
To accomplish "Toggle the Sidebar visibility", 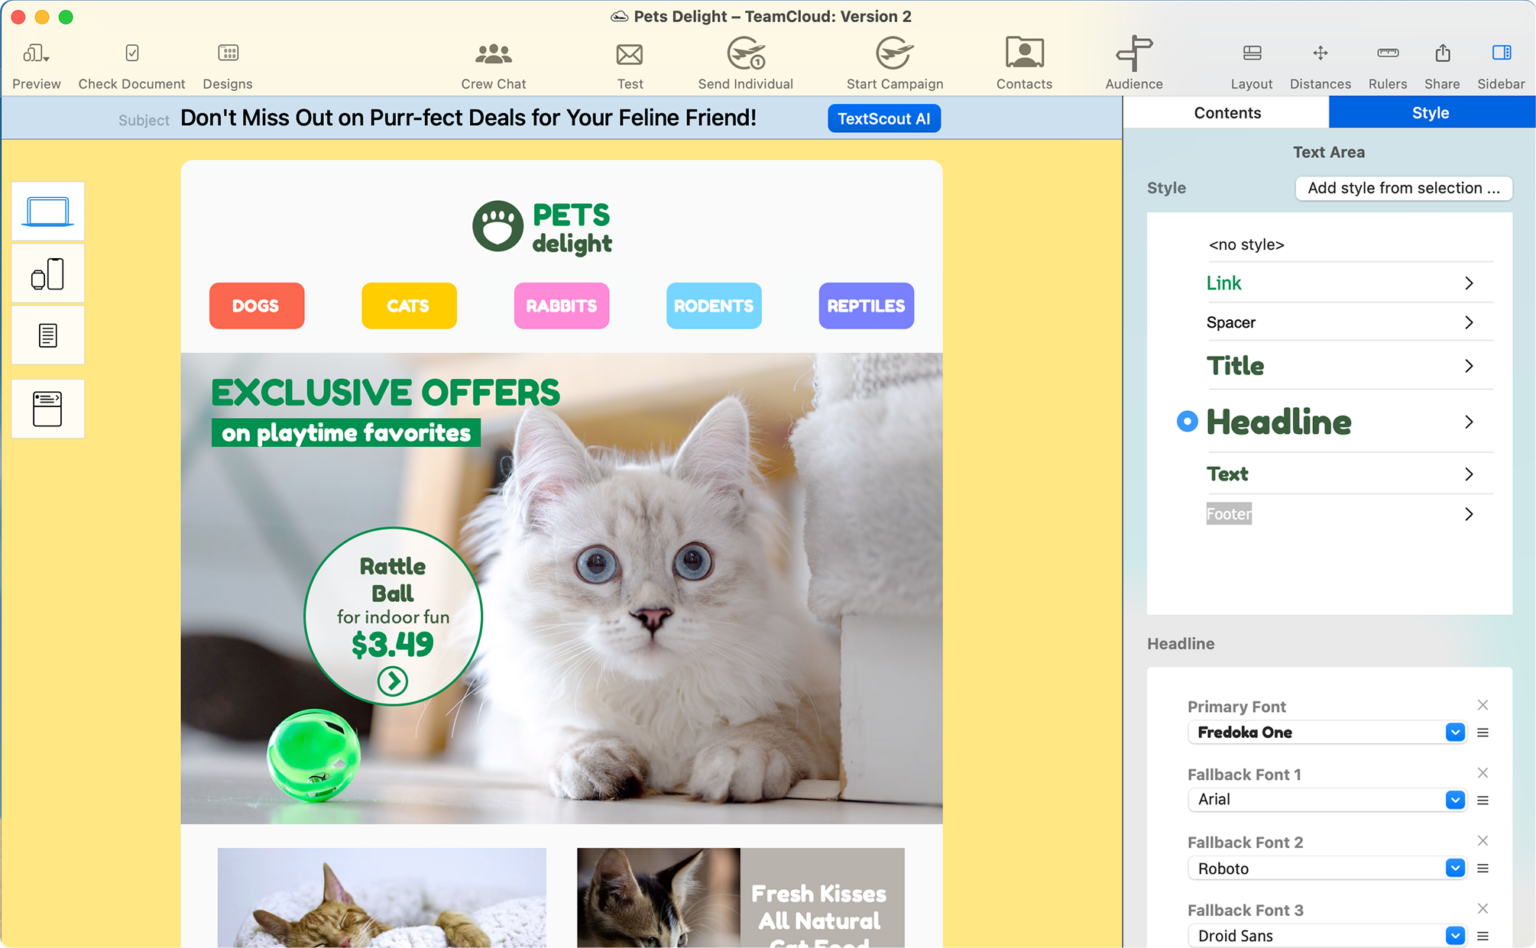I will pos(1500,62).
